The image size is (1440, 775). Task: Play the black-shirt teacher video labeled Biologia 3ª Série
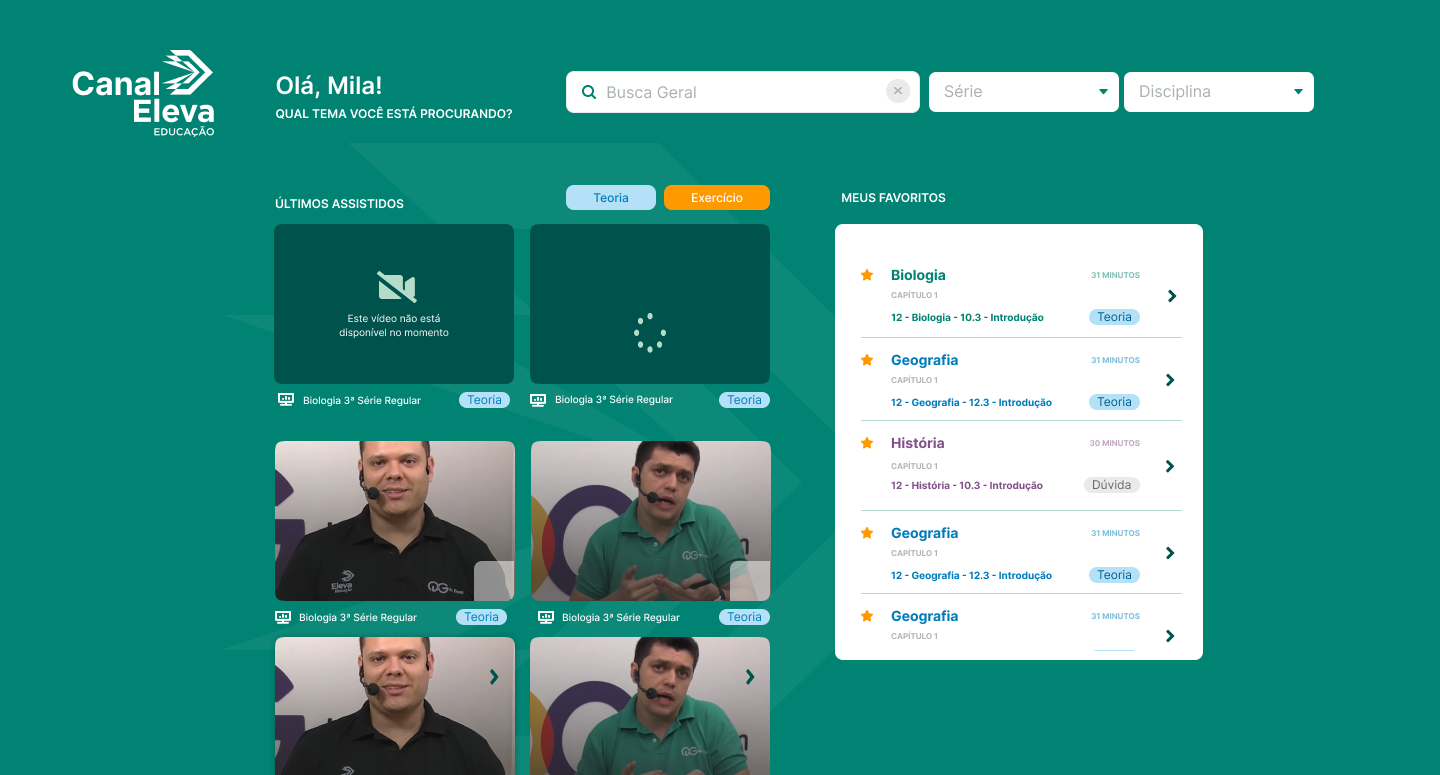[x=395, y=521]
